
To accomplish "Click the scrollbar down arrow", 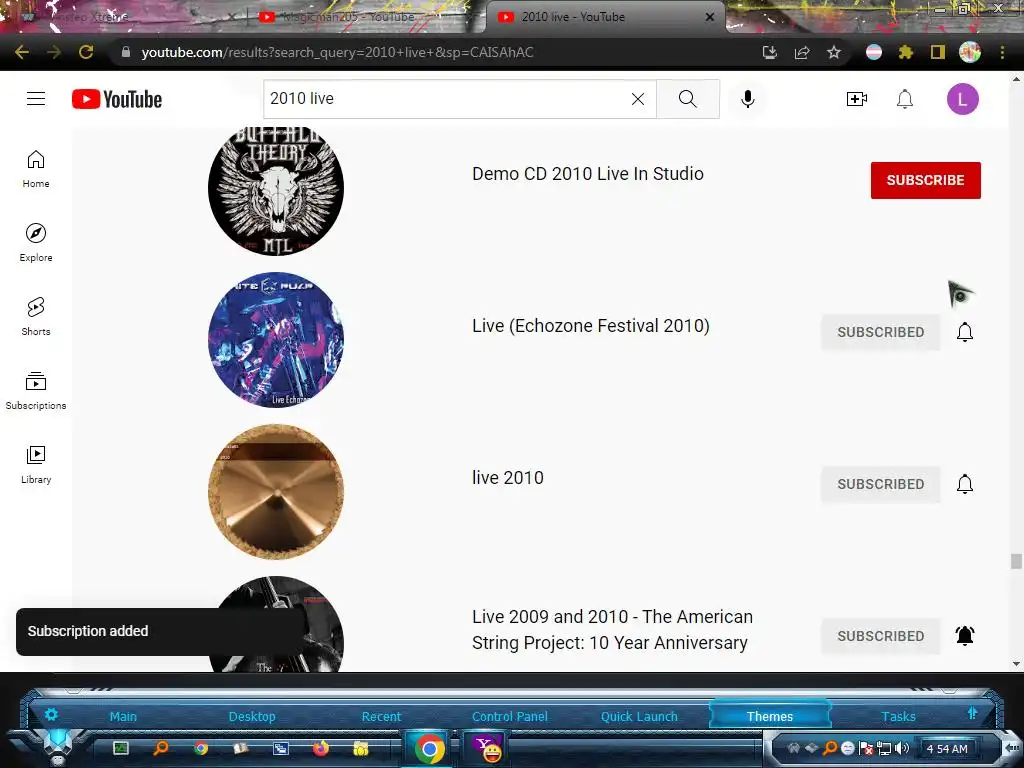I will coord(1016,664).
